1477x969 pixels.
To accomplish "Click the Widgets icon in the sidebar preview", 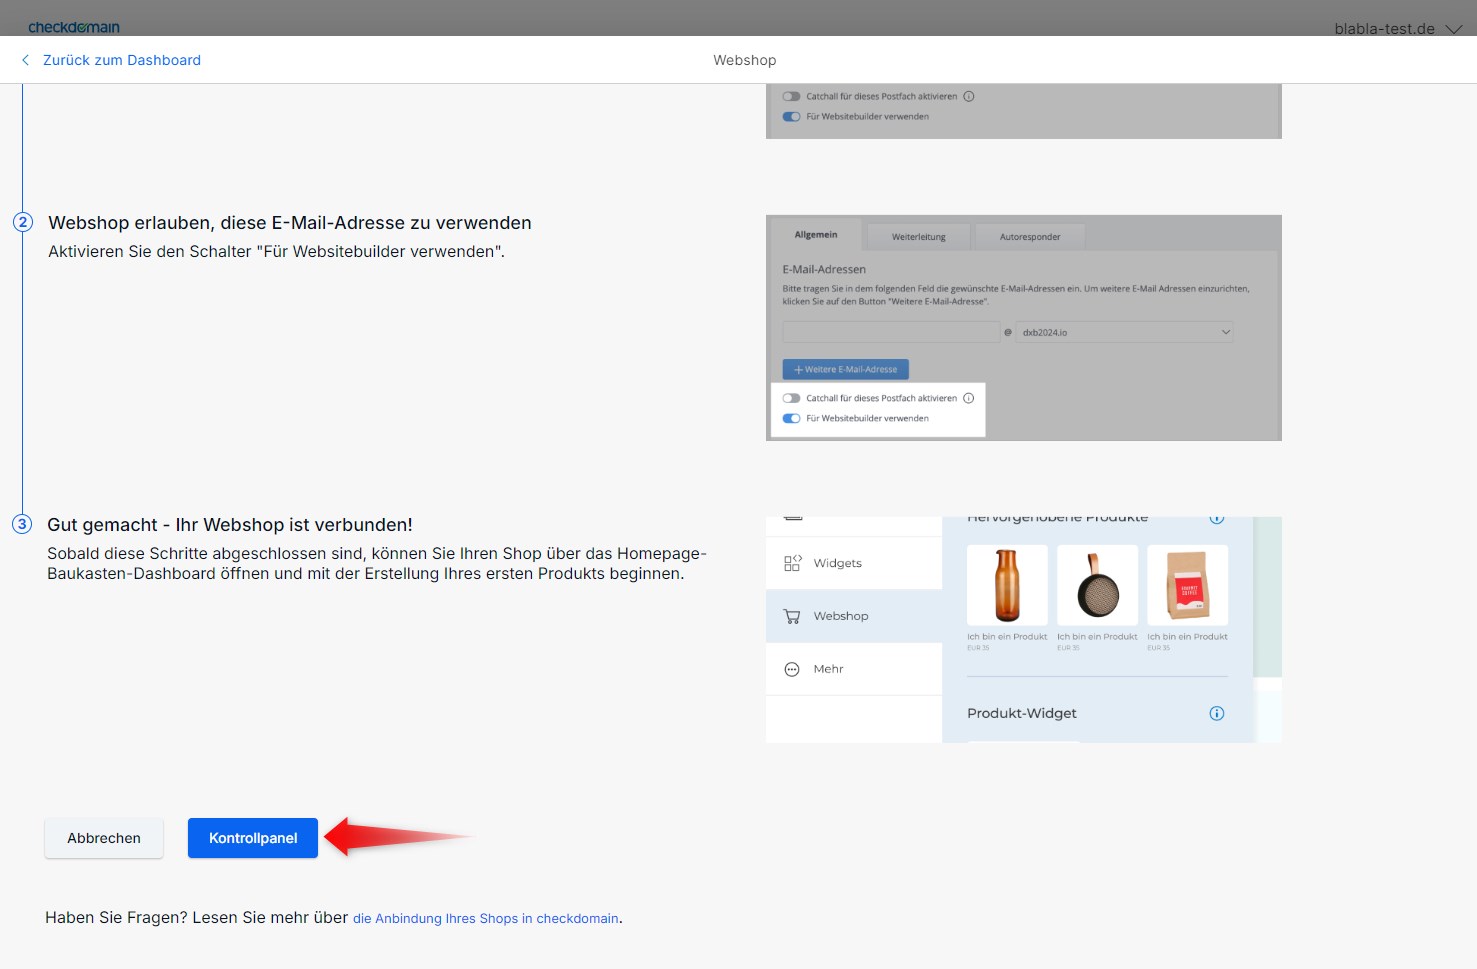I will pos(792,563).
